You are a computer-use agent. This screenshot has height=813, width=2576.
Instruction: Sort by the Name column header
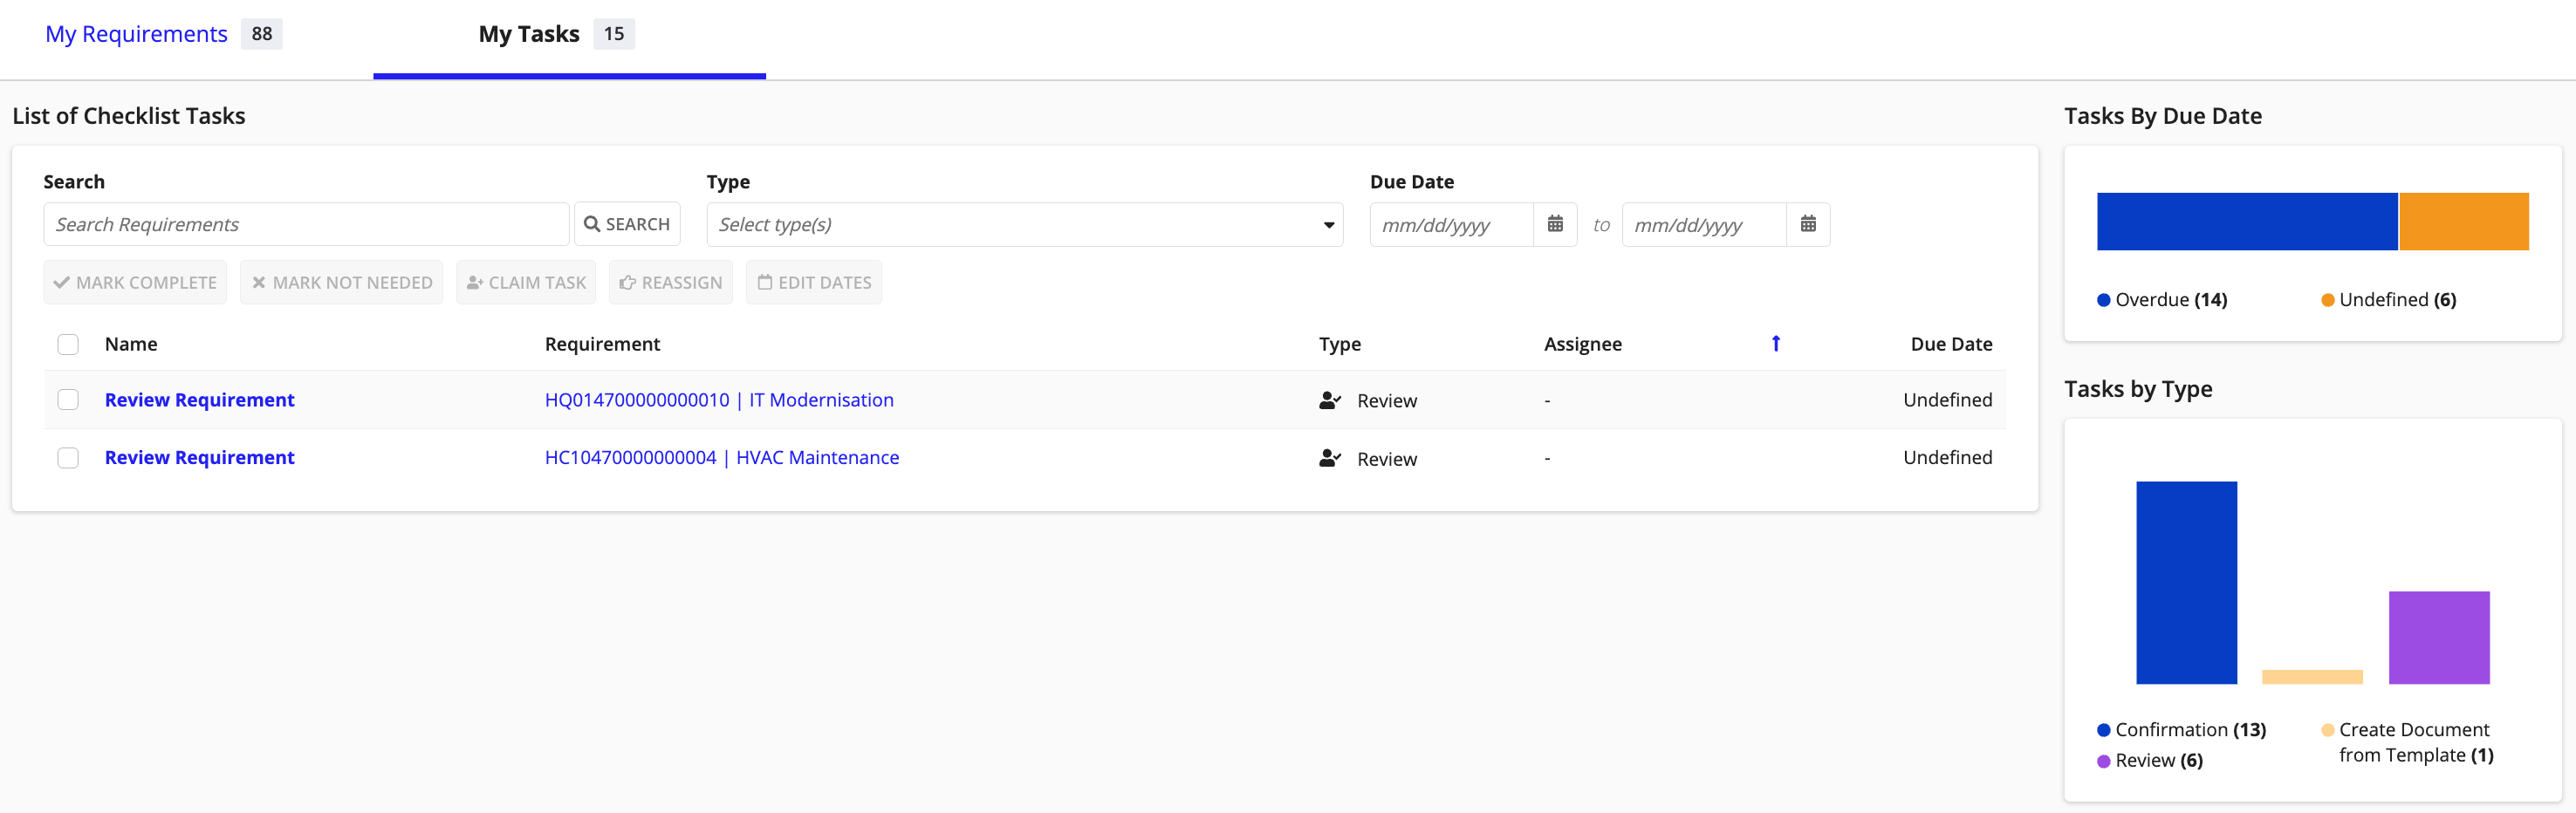(131, 344)
